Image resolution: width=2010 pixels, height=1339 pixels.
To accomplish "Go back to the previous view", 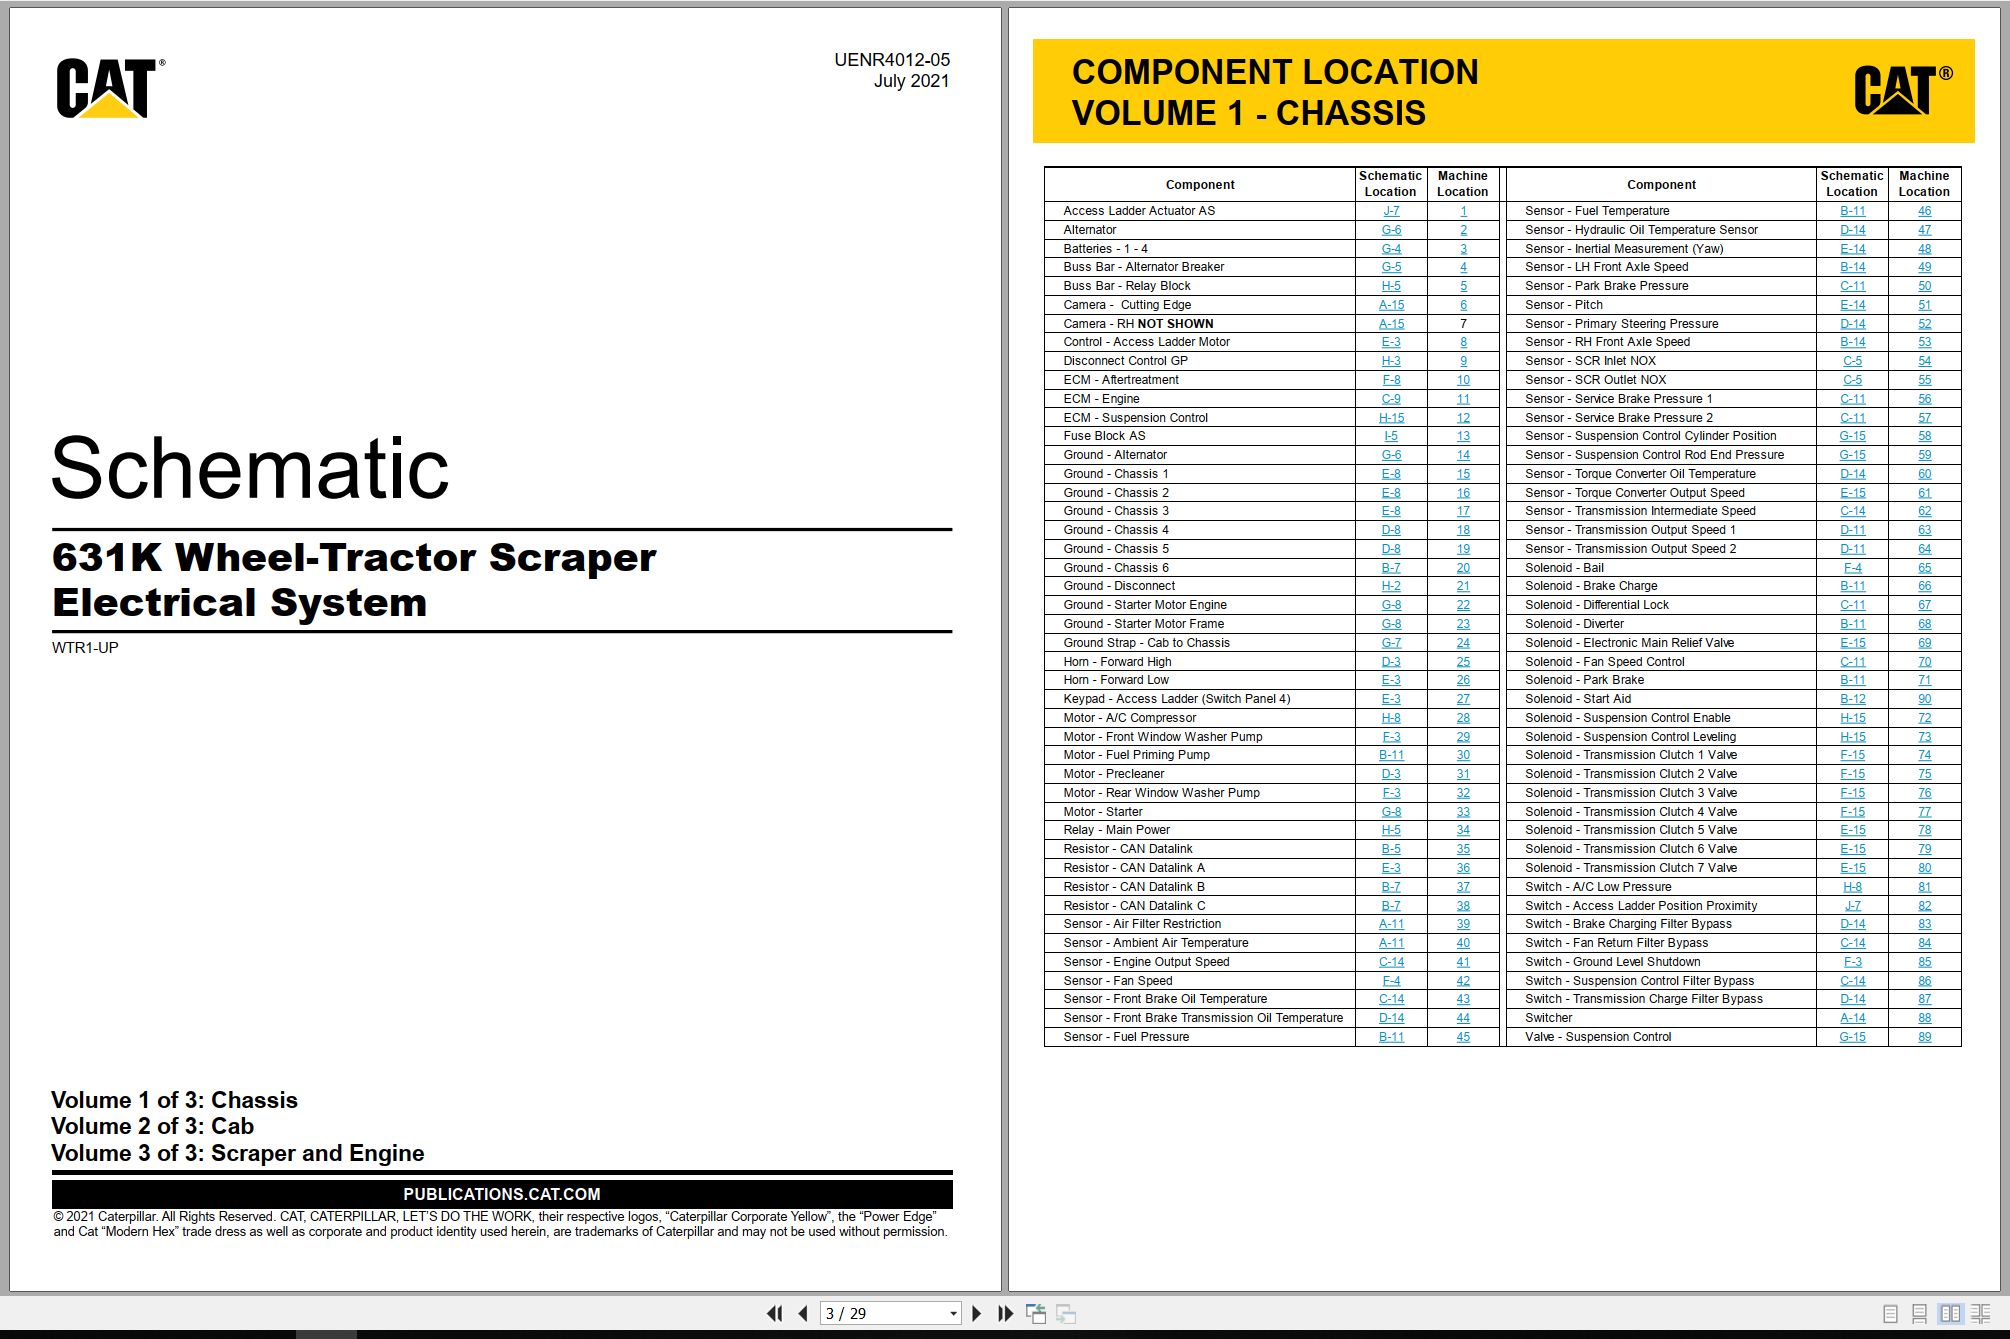I will [x=1036, y=1313].
